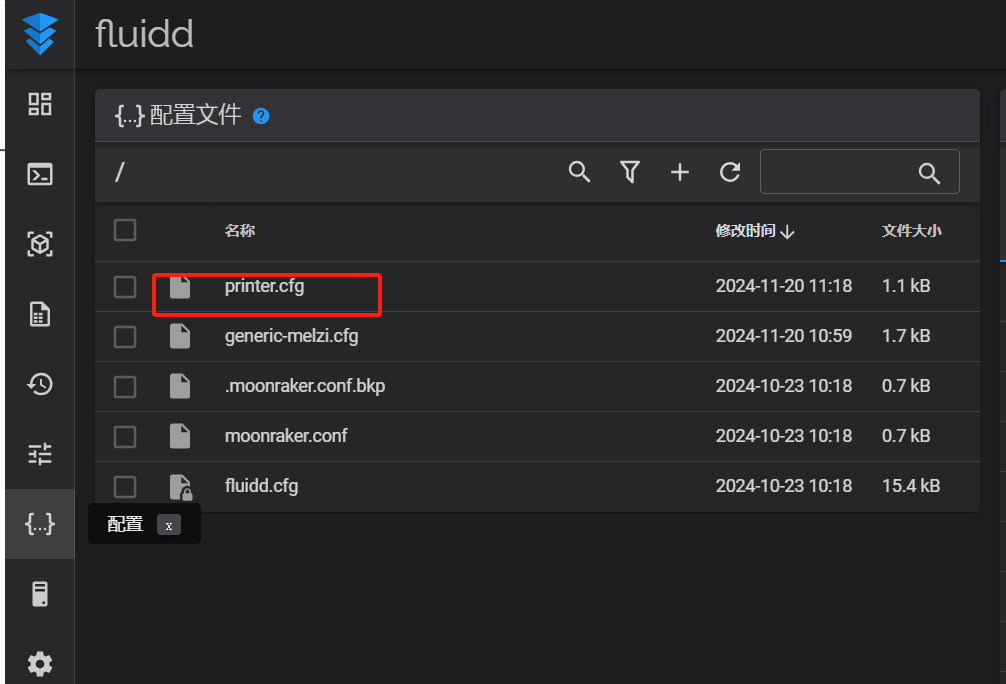
Task: Click the add new file plus icon
Action: coord(680,172)
